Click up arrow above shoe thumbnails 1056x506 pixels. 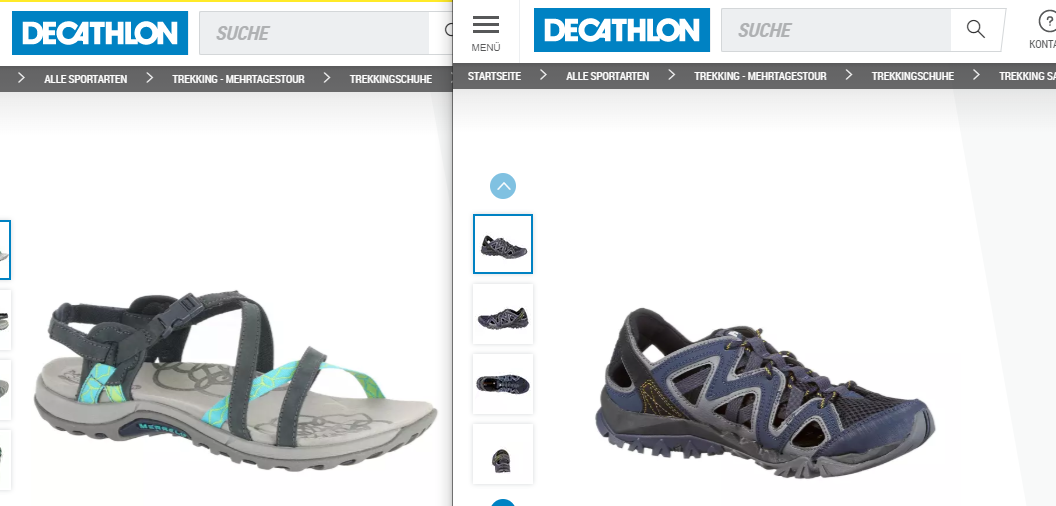click(x=503, y=186)
